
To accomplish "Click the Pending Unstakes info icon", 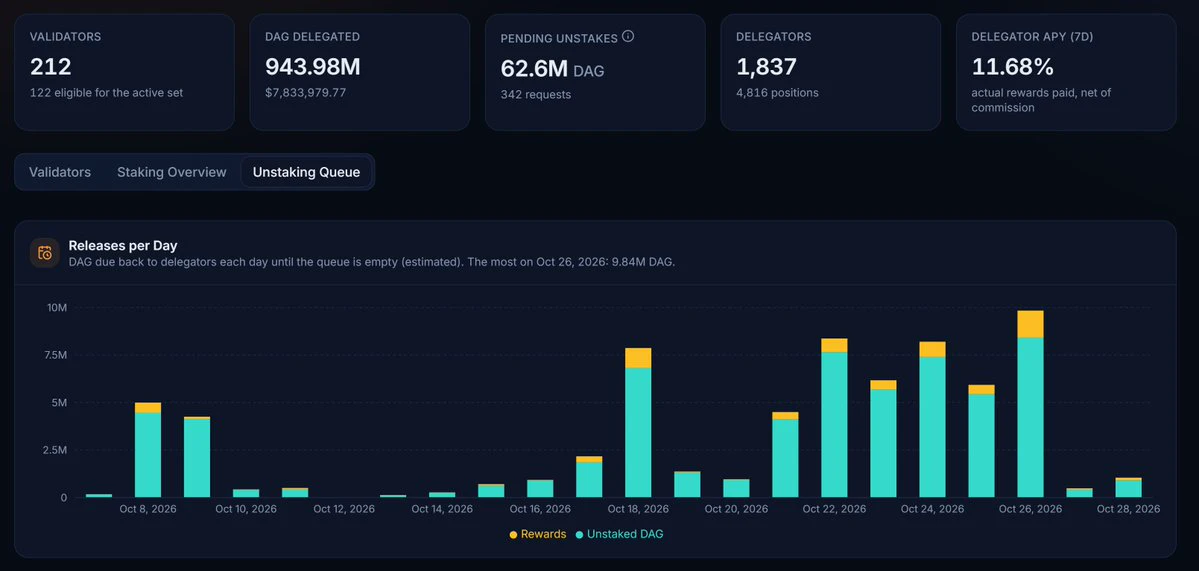I will [628, 36].
